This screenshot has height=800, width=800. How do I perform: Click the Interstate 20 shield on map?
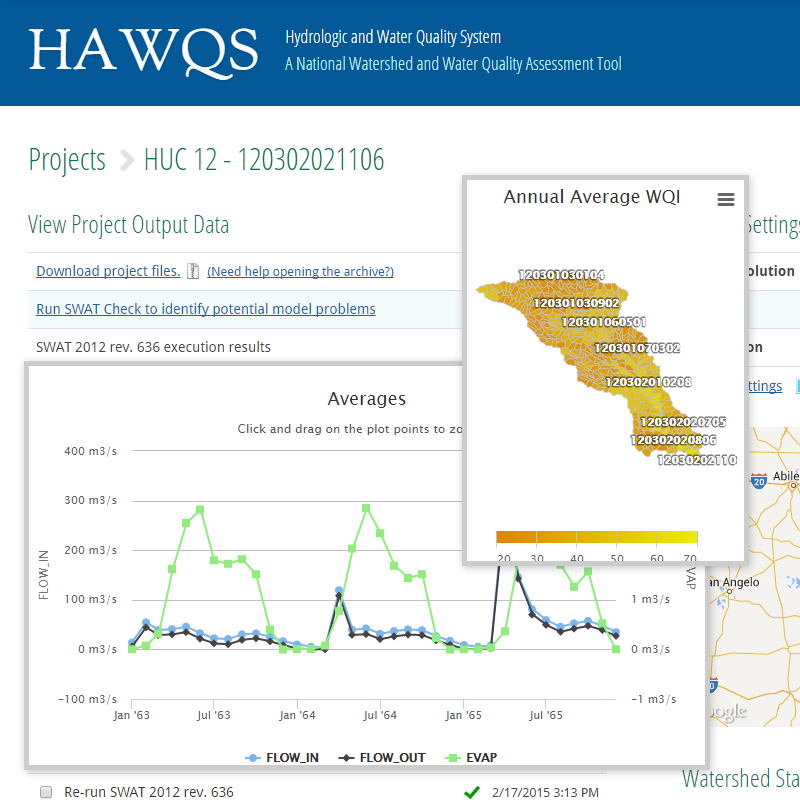[x=759, y=481]
